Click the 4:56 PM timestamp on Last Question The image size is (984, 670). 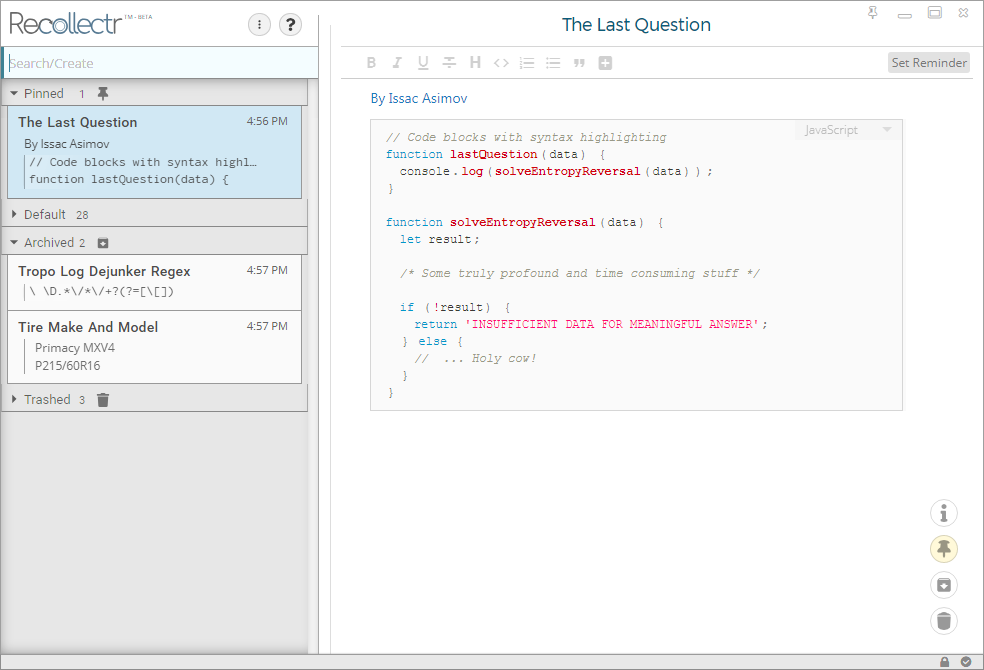267,121
